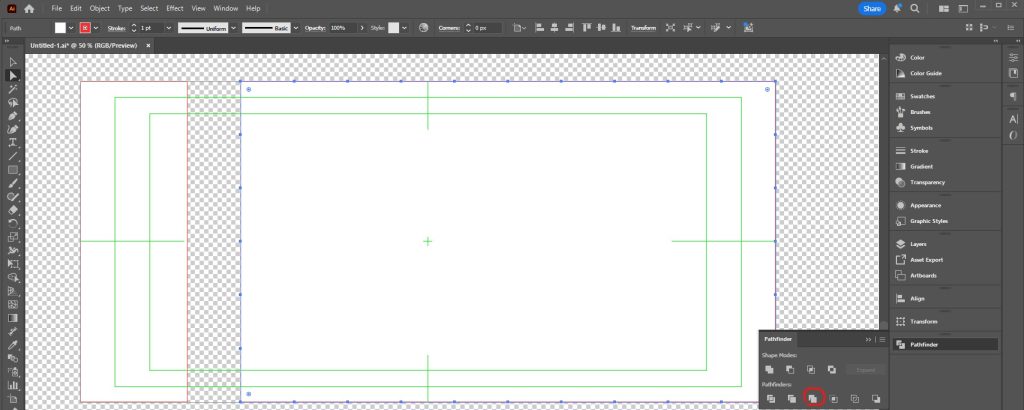
Task: Click the red stroke color swatch
Action: [x=85, y=27]
